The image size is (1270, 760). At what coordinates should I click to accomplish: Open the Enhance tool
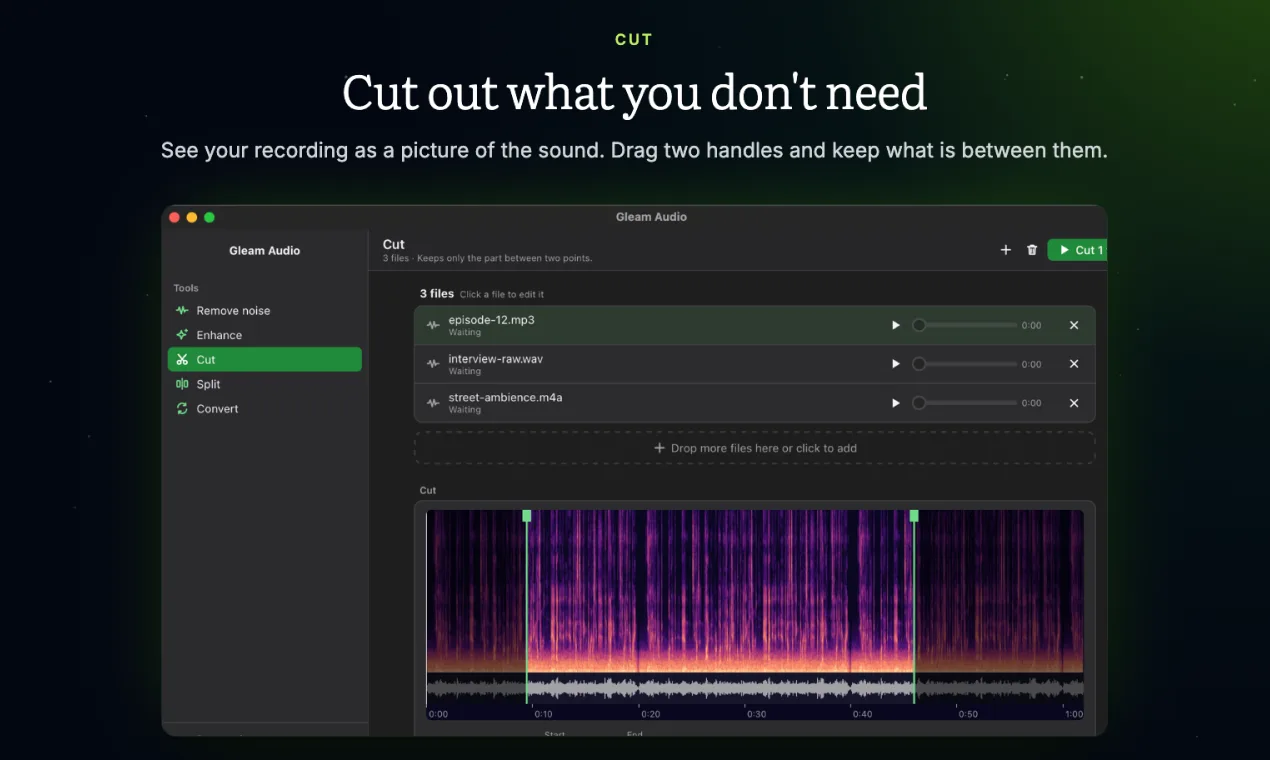coord(264,335)
